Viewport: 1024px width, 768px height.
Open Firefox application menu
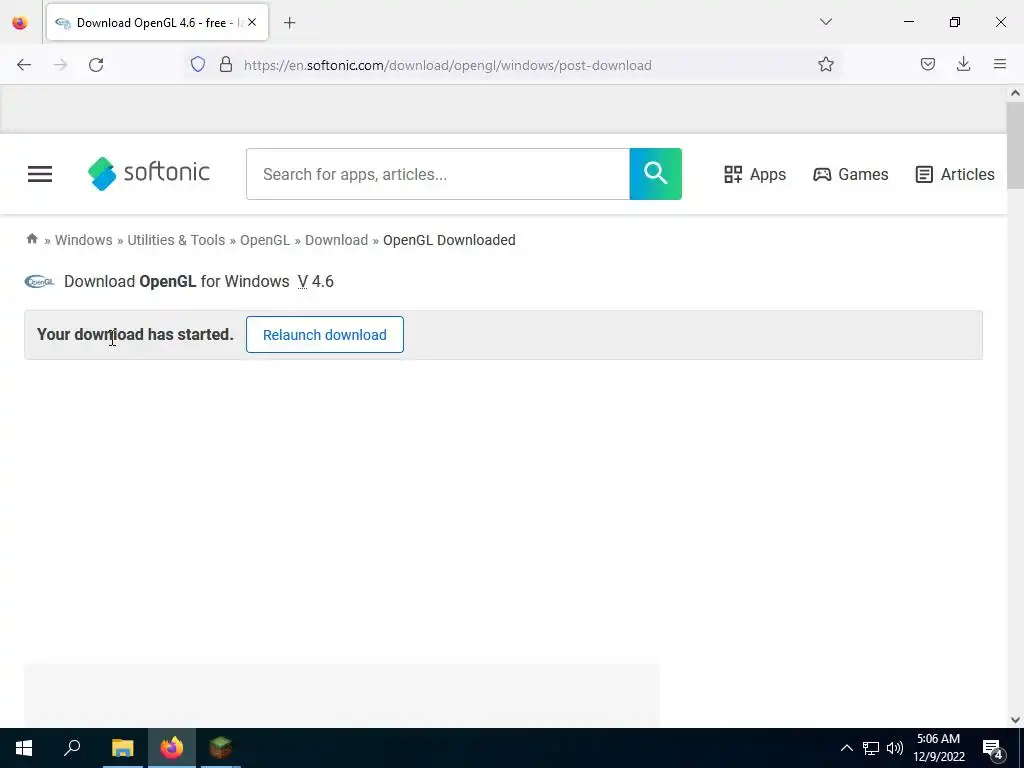[x=1000, y=64]
